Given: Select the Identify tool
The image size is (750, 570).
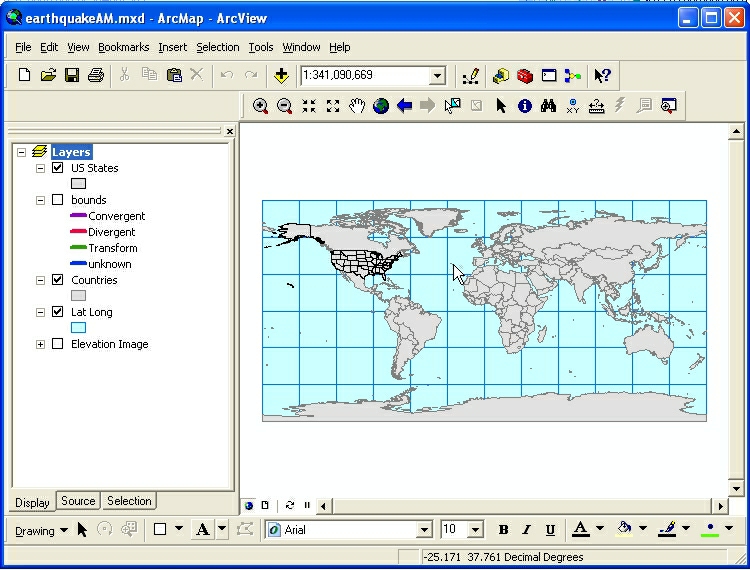Looking at the screenshot, I should (x=525, y=106).
